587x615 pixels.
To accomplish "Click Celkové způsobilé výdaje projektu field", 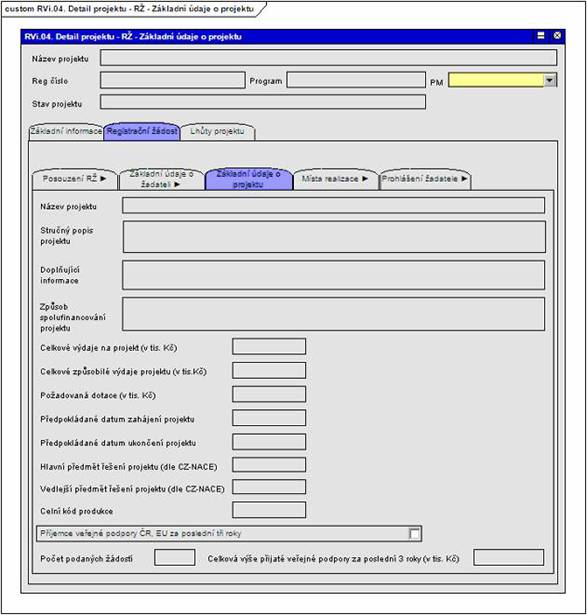I will 269,371.
